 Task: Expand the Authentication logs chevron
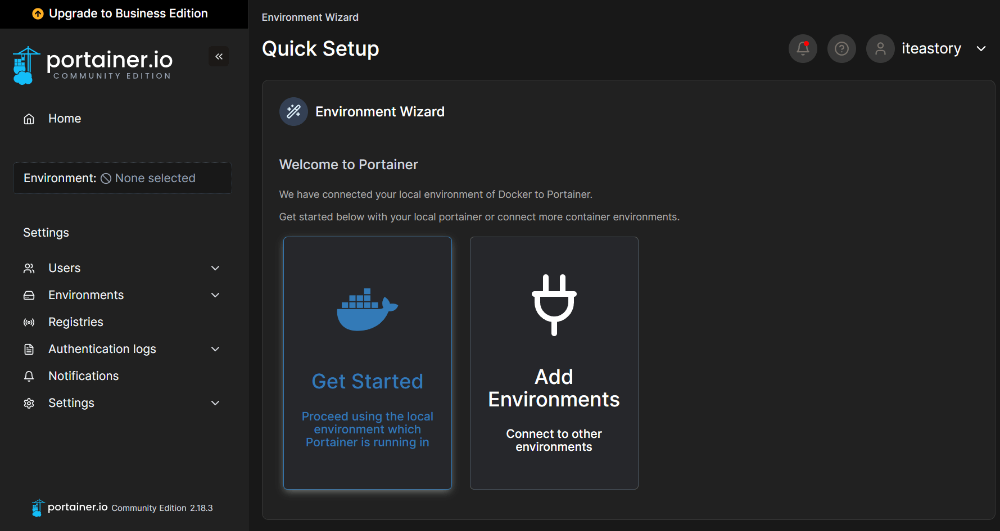point(215,349)
